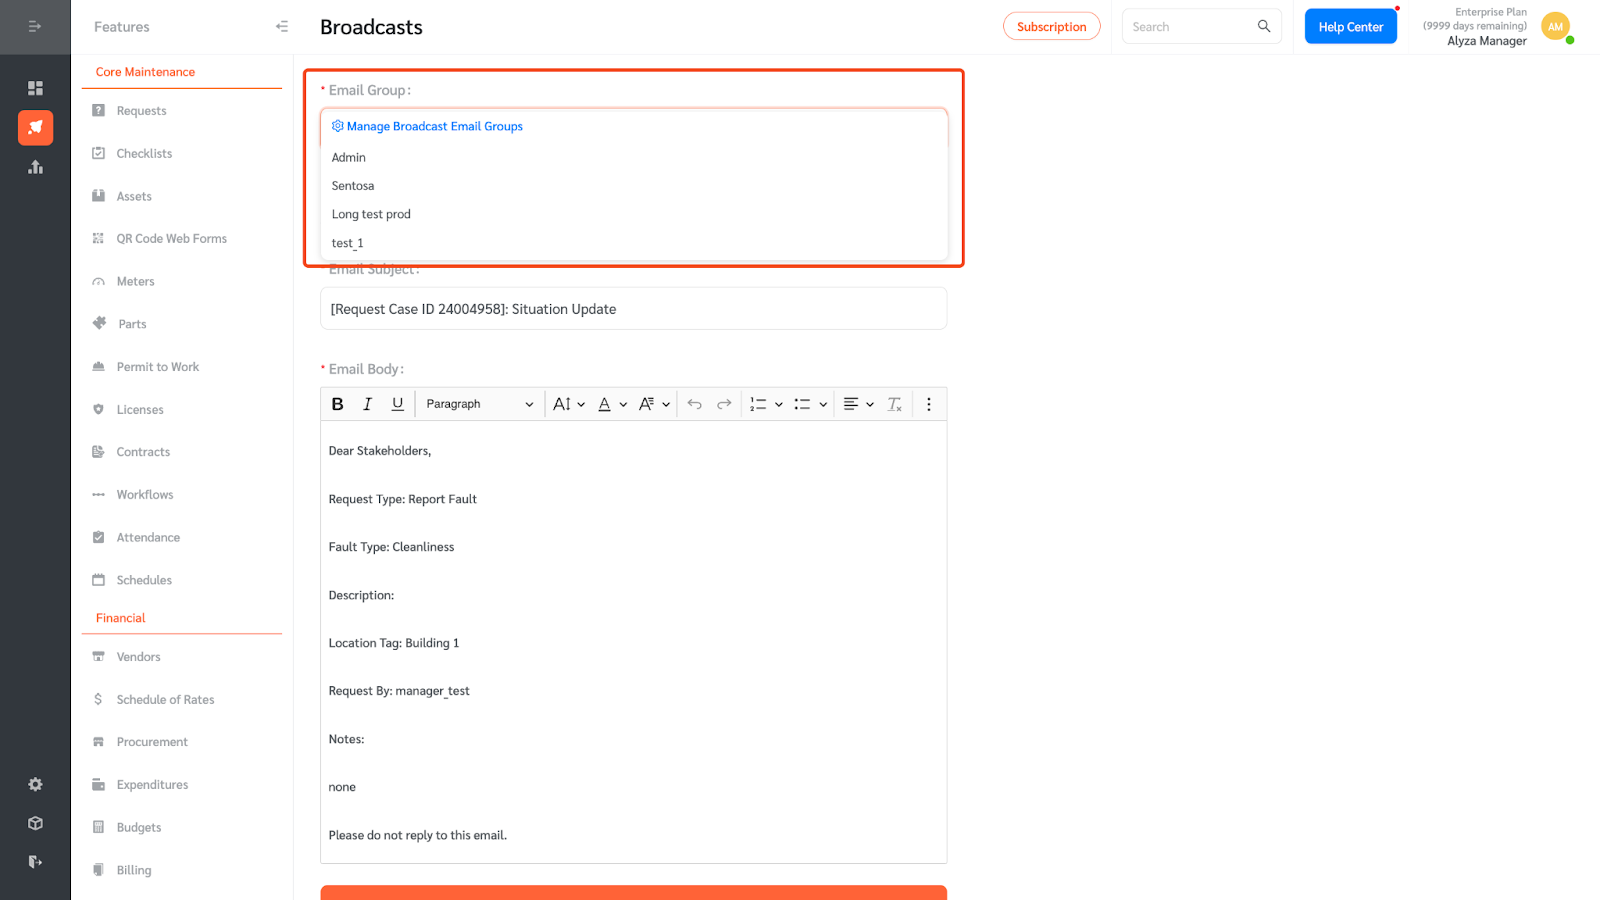Viewport: 1600px width, 900px height.
Task: Click the search magnifier icon
Action: (x=1264, y=27)
